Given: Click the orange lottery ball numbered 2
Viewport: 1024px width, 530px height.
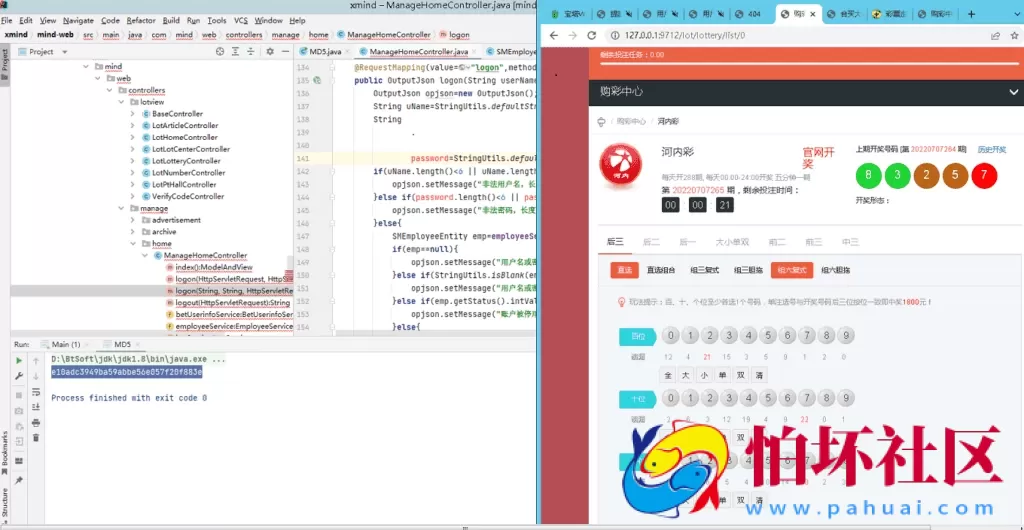Looking at the screenshot, I should 927,177.
